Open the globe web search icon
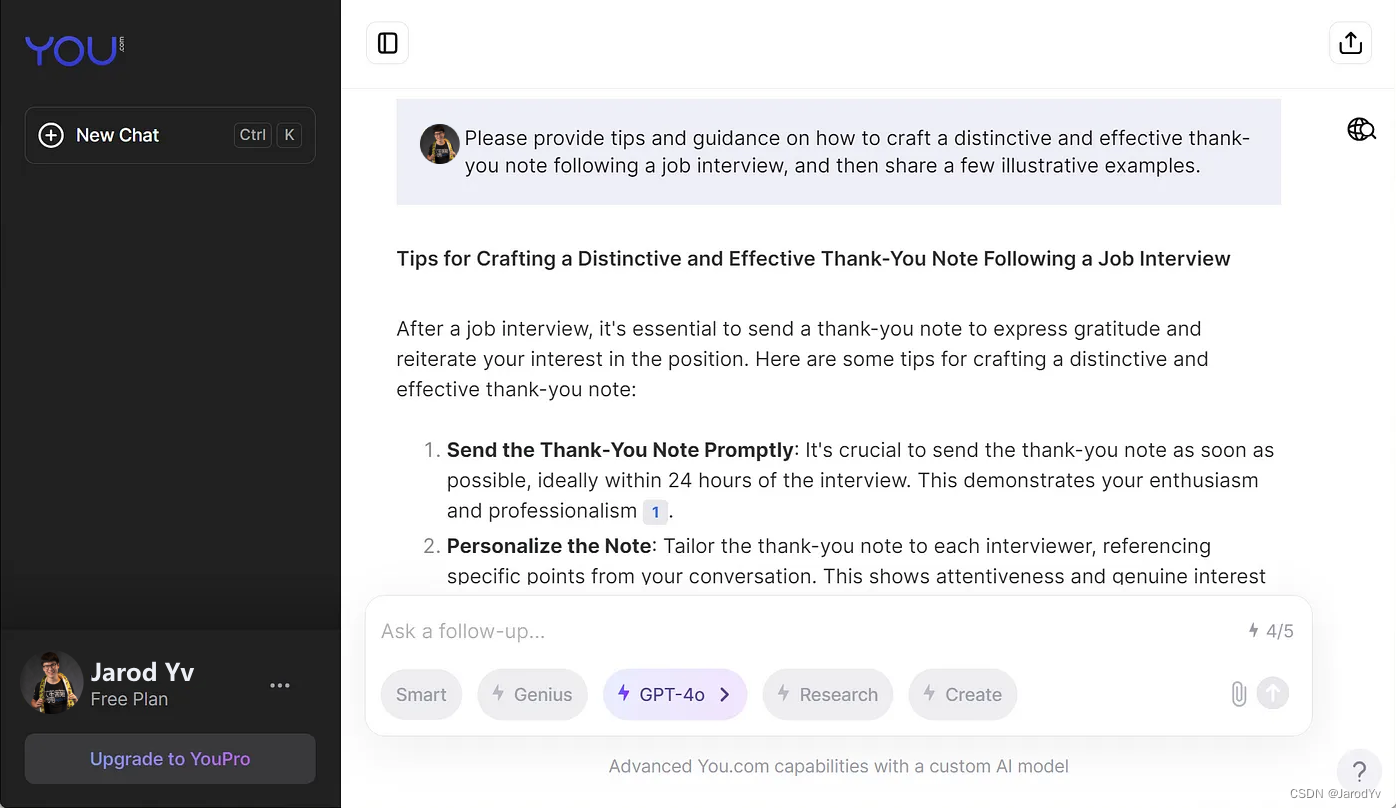The width and height of the screenshot is (1396, 808). pyautogui.click(x=1361, y=129)
